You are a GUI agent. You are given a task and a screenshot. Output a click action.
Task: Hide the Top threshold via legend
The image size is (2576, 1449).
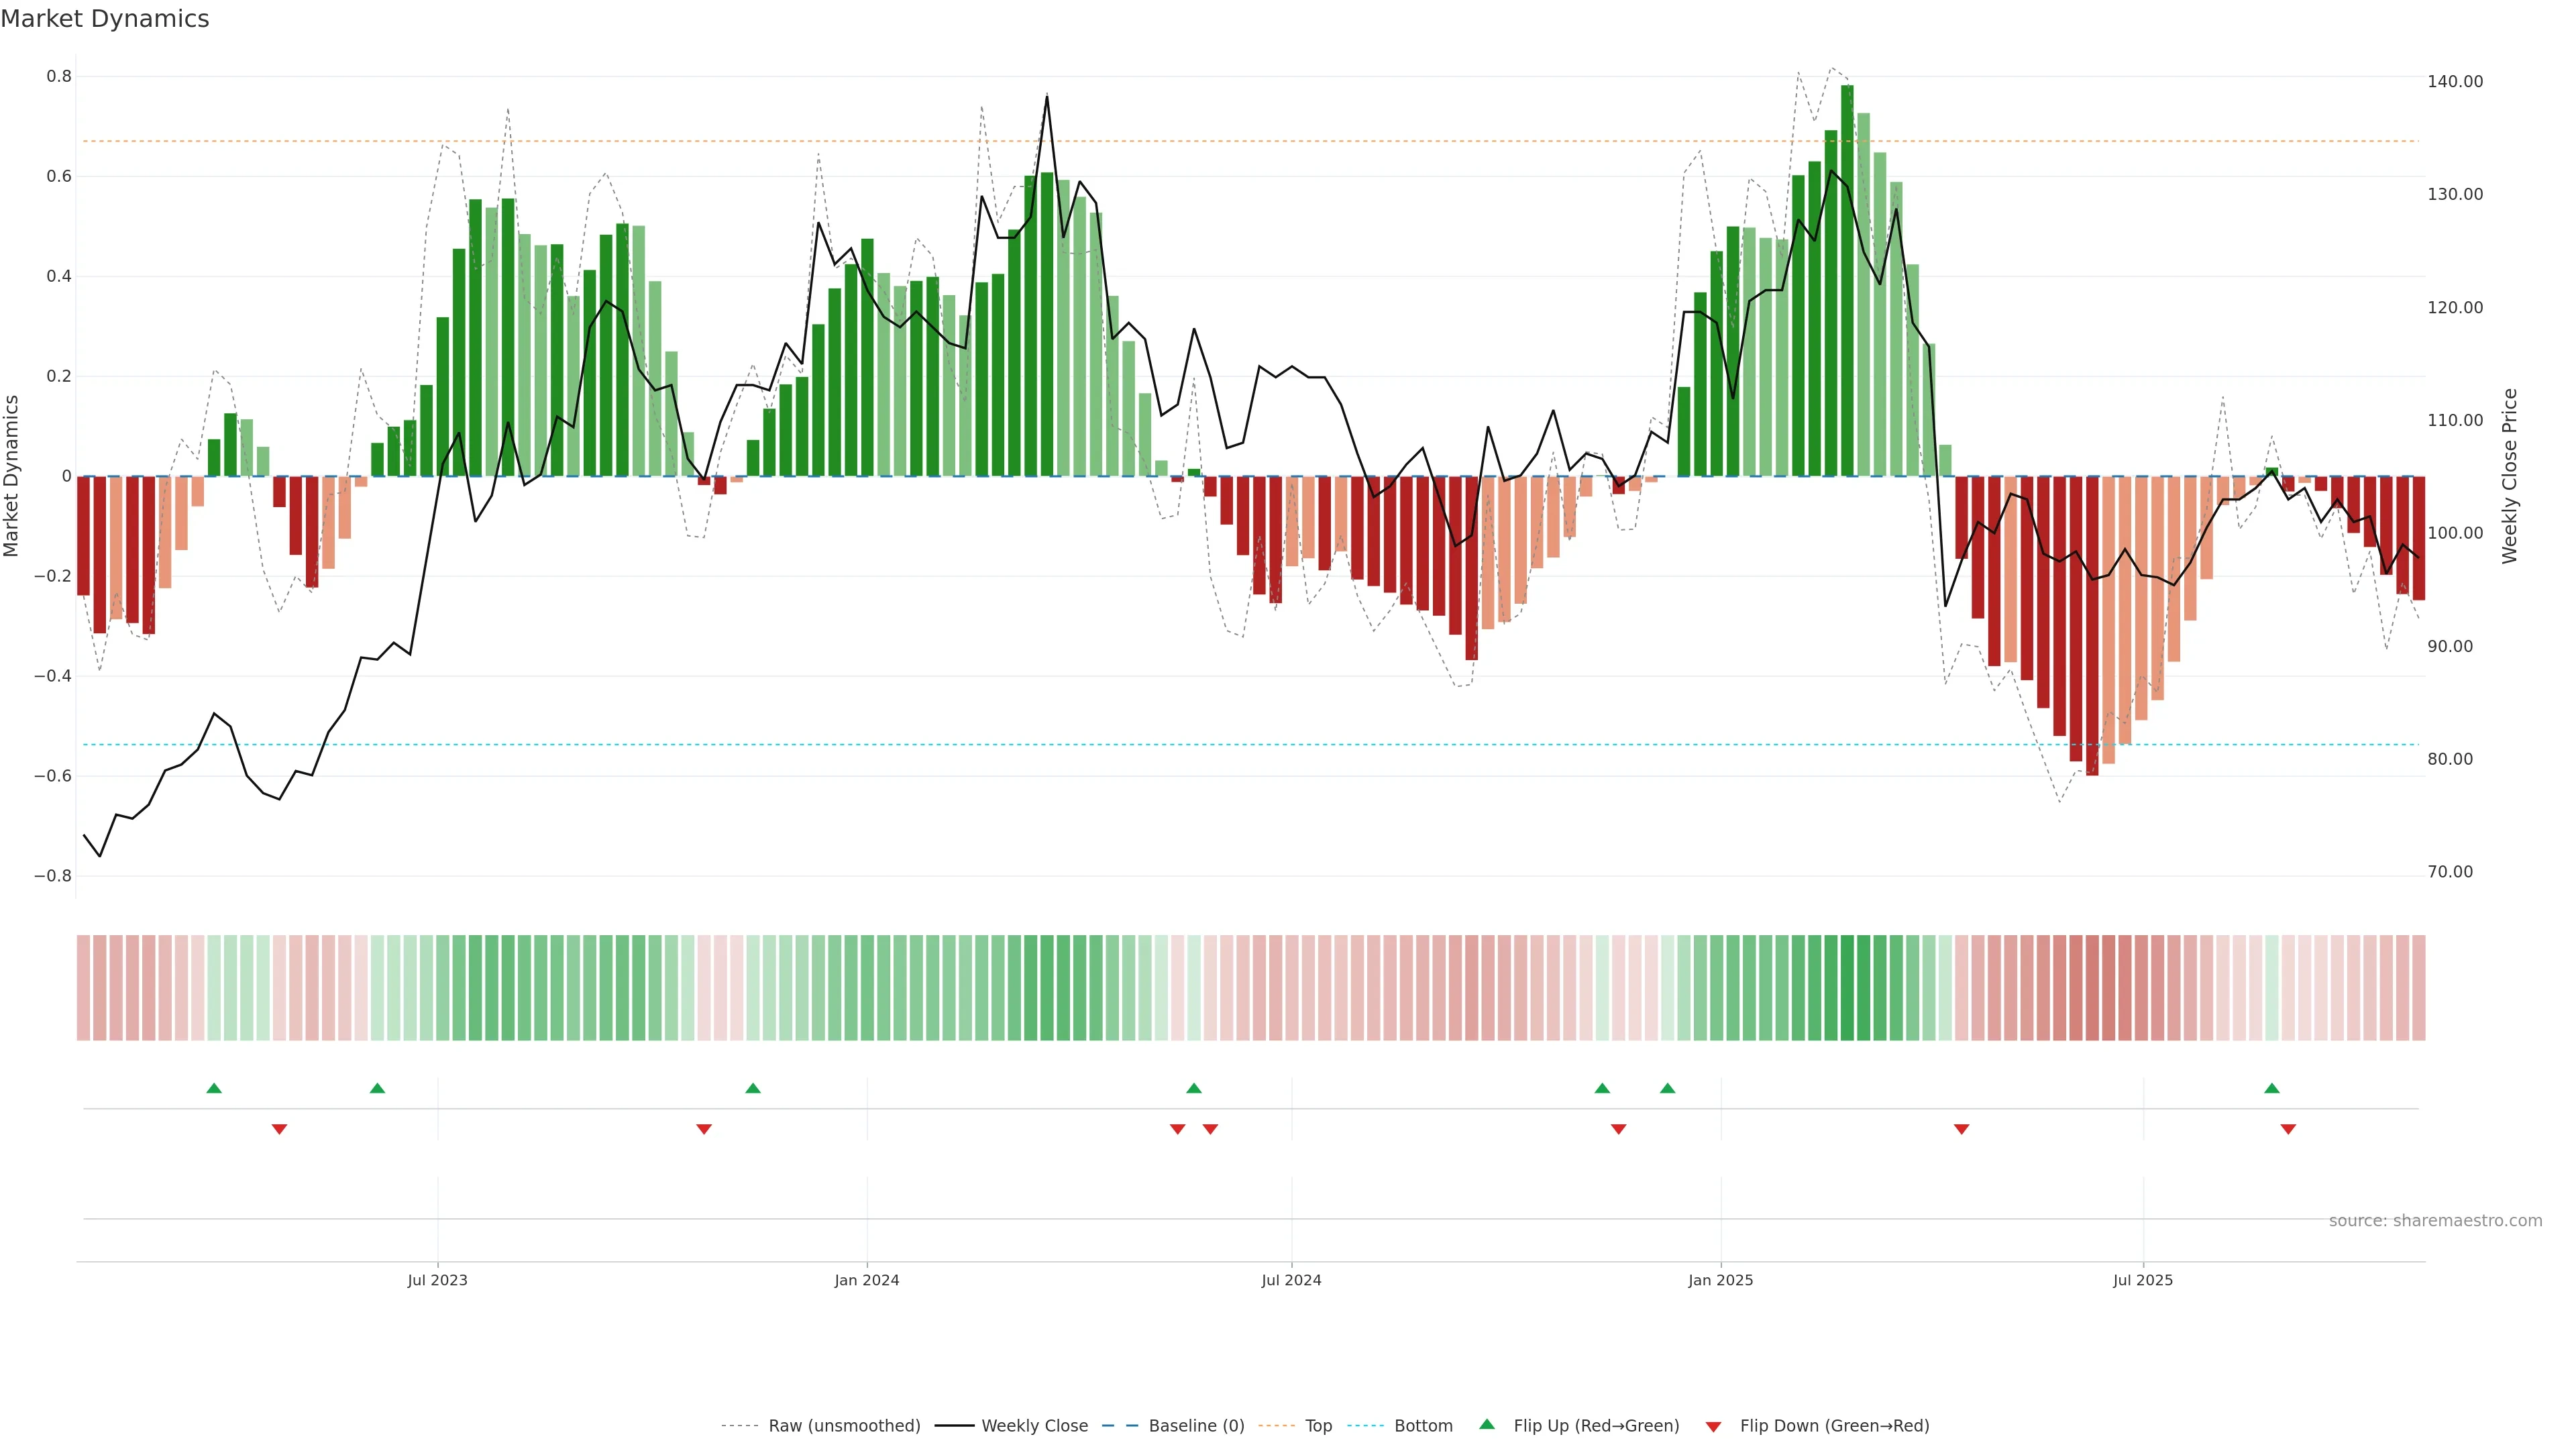pos(1318,1426)
